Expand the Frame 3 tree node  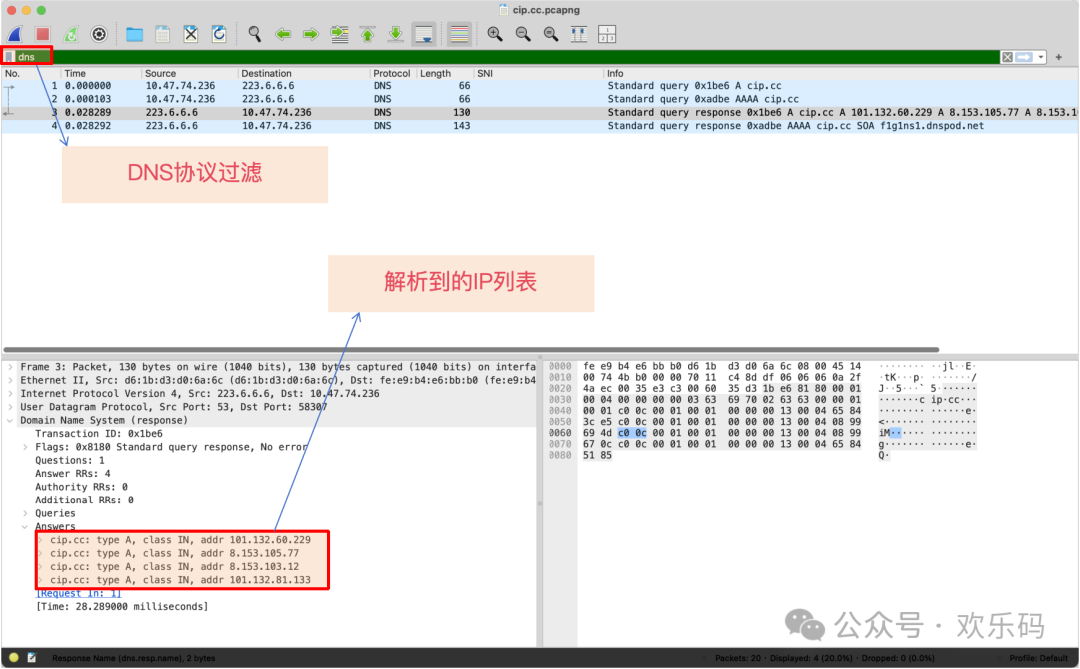(x=10, y=367)
